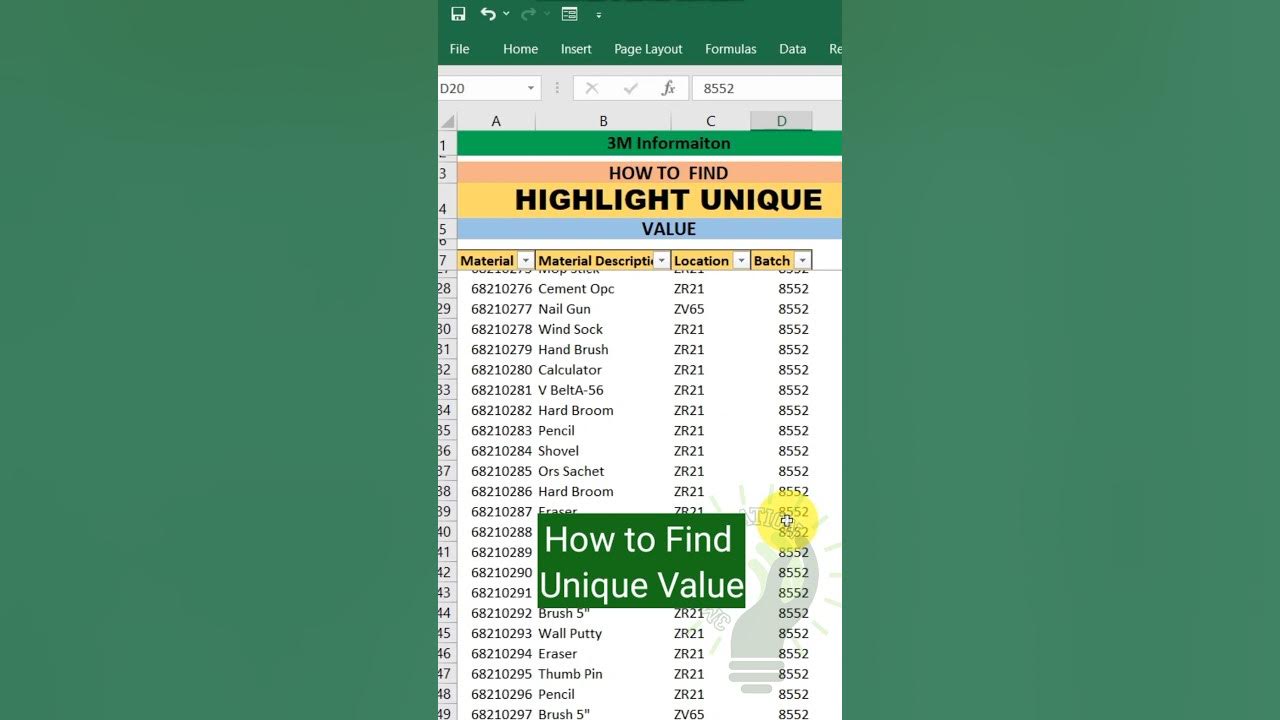Screen dimensions: 1280x720
Task: Cancel the formula bar entry (X)
Action: pyautogui.click(x=592, y=88)
